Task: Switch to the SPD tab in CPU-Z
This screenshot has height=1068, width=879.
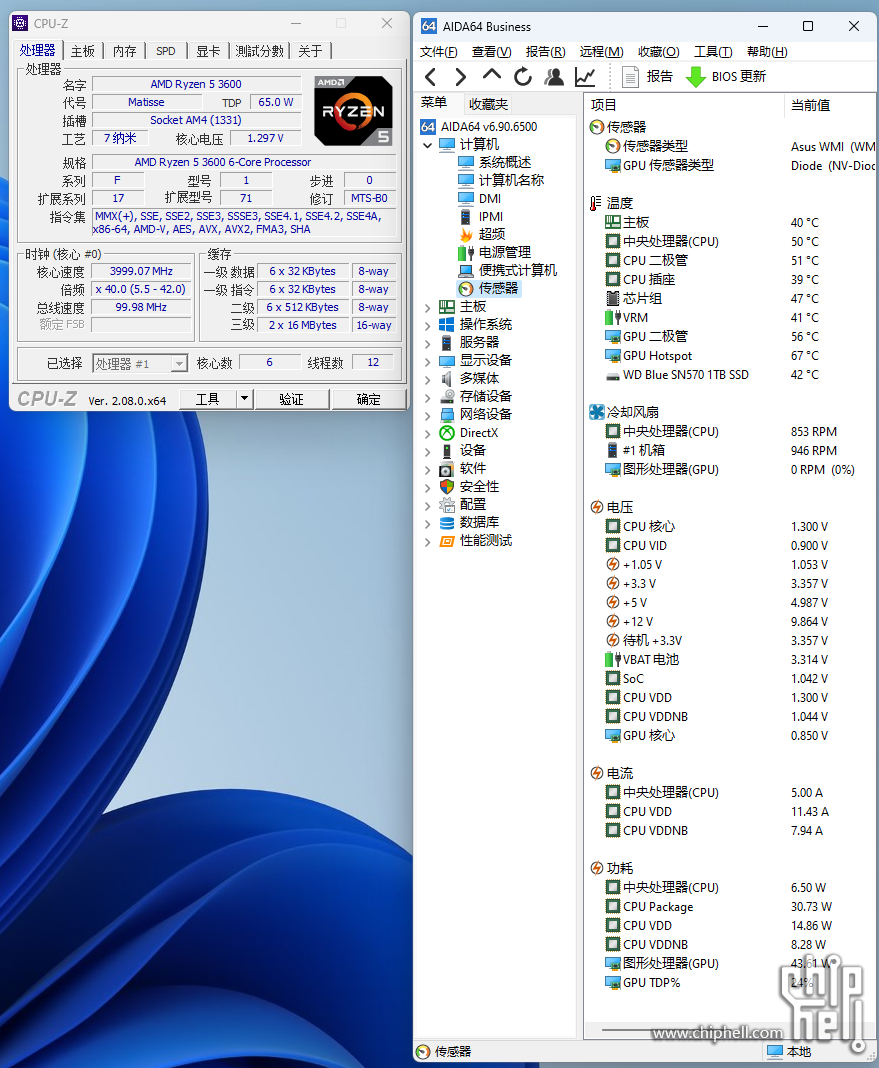Action: click(165, 51)
